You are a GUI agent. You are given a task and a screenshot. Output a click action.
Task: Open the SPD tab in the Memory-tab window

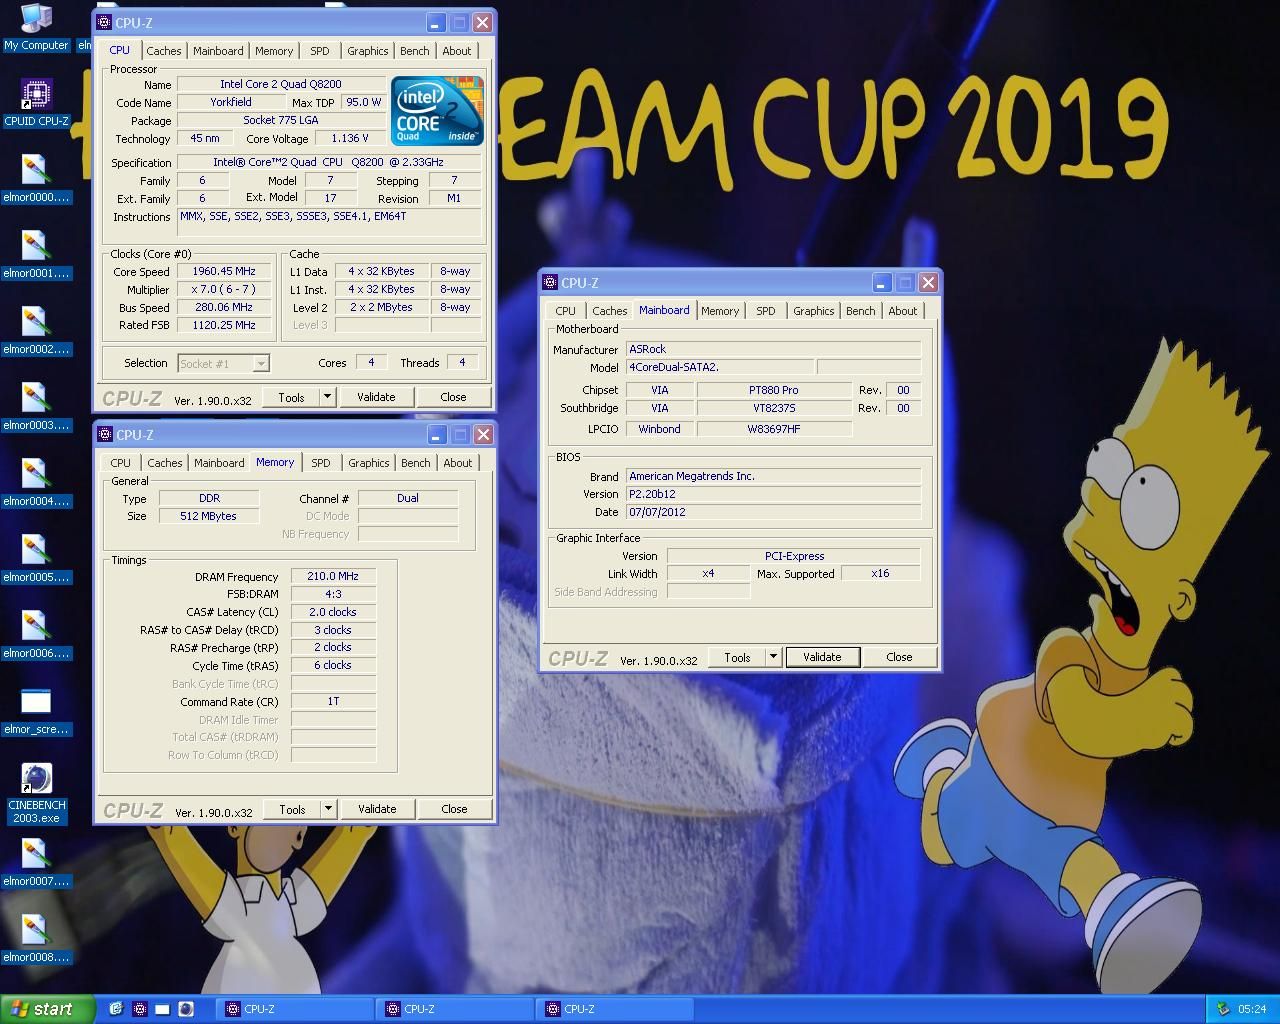click(320, 463)
